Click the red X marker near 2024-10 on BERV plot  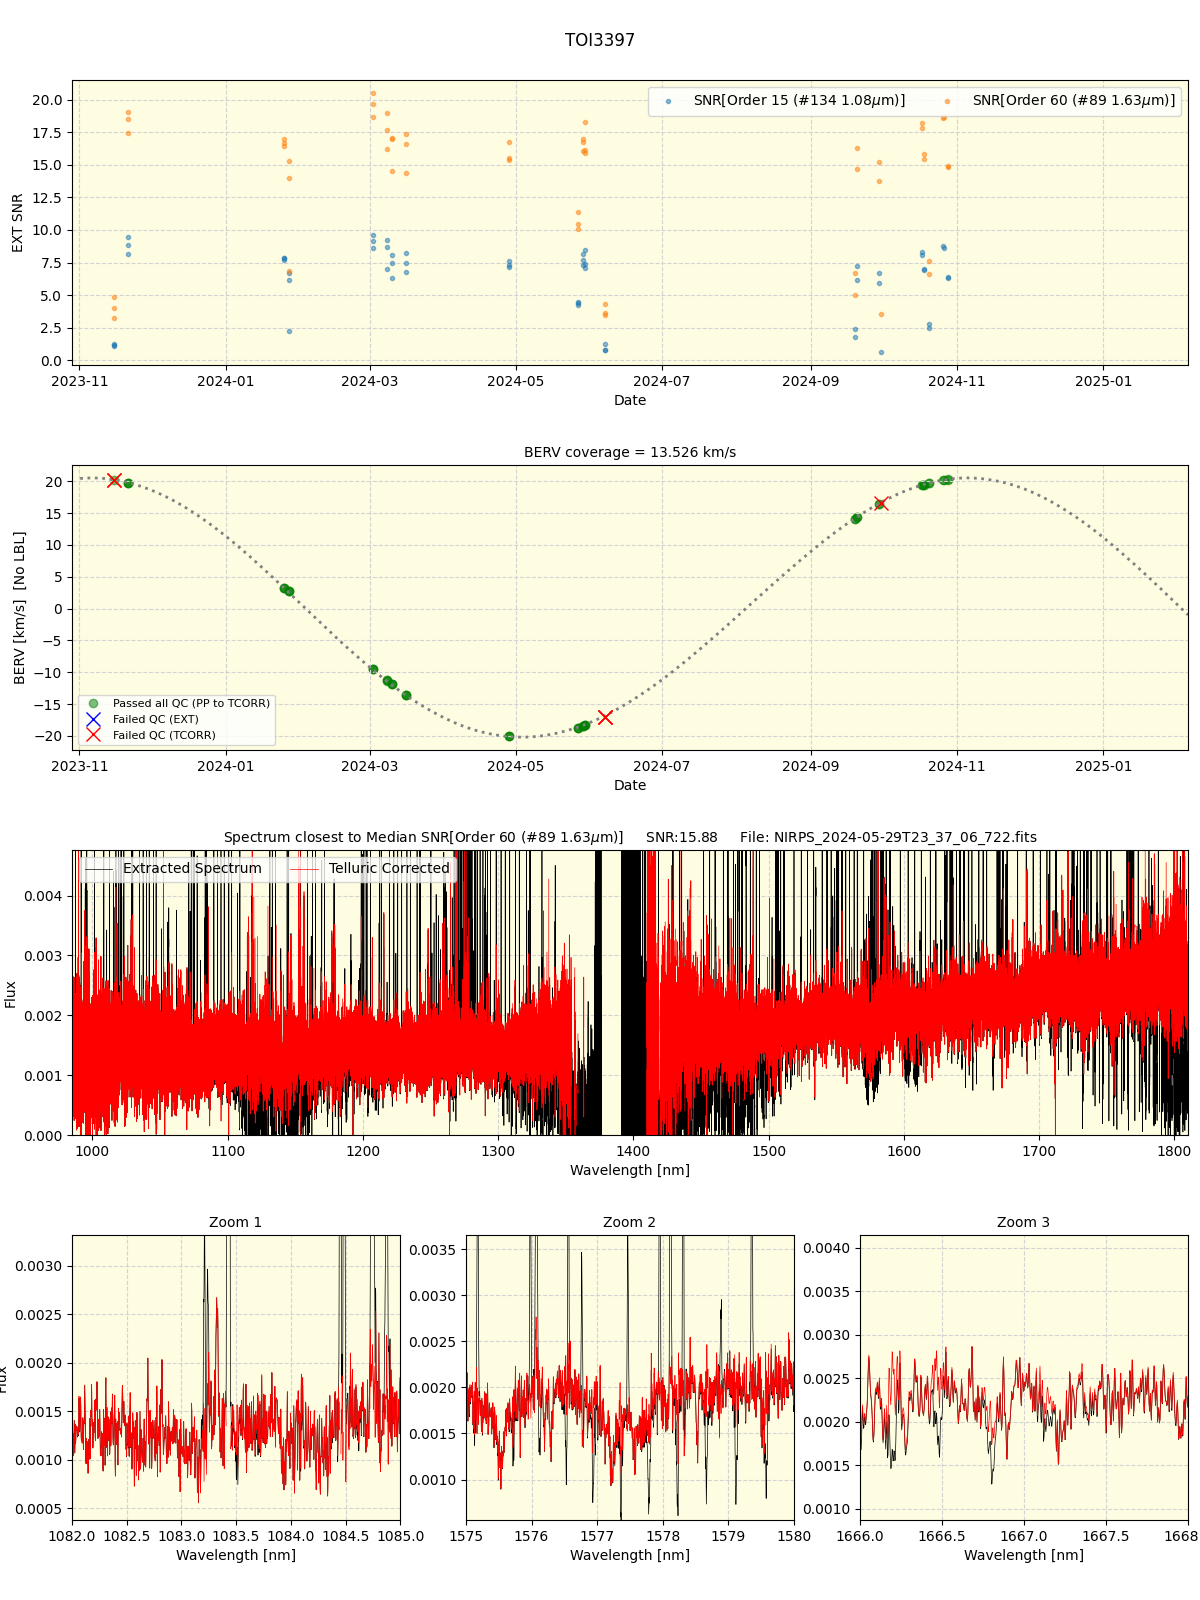(880, 504)
